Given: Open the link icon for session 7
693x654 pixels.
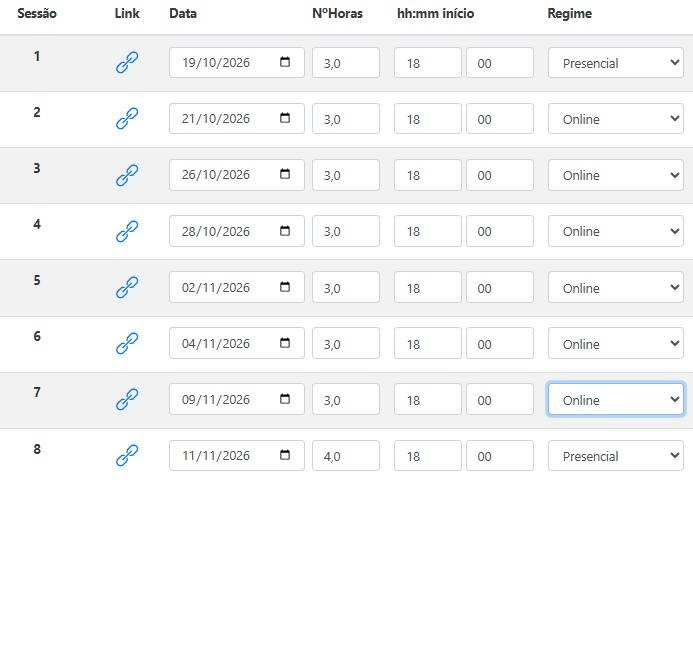Looking at the screenshot, I should [x=127, y=399].
